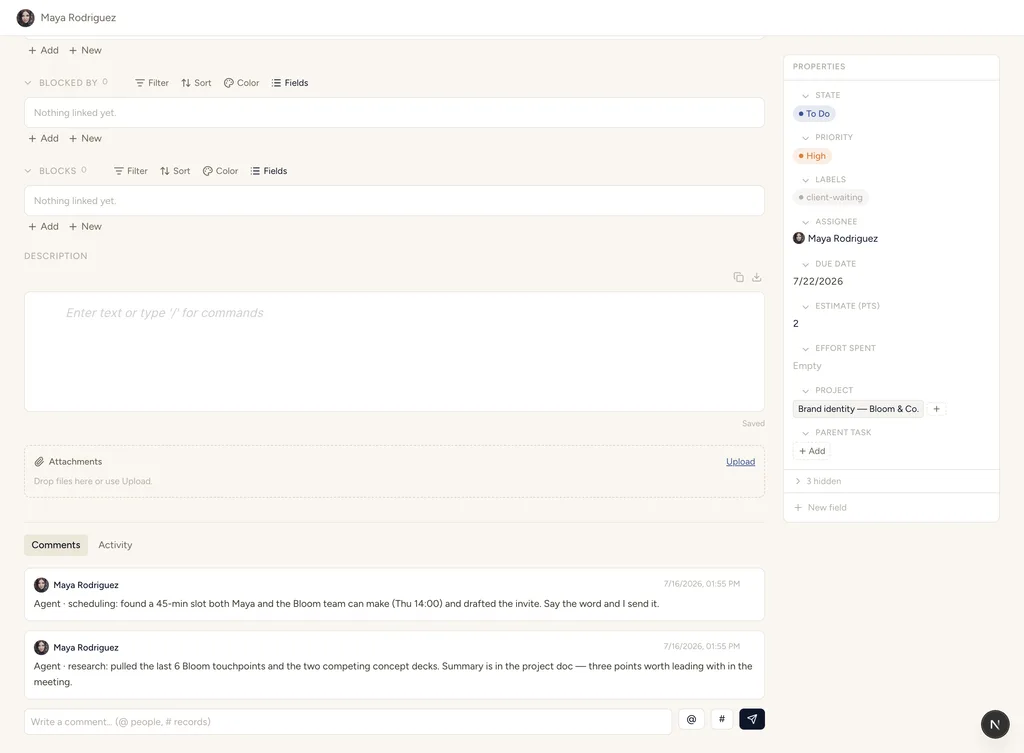Click the @ mention button

[691, 719]
